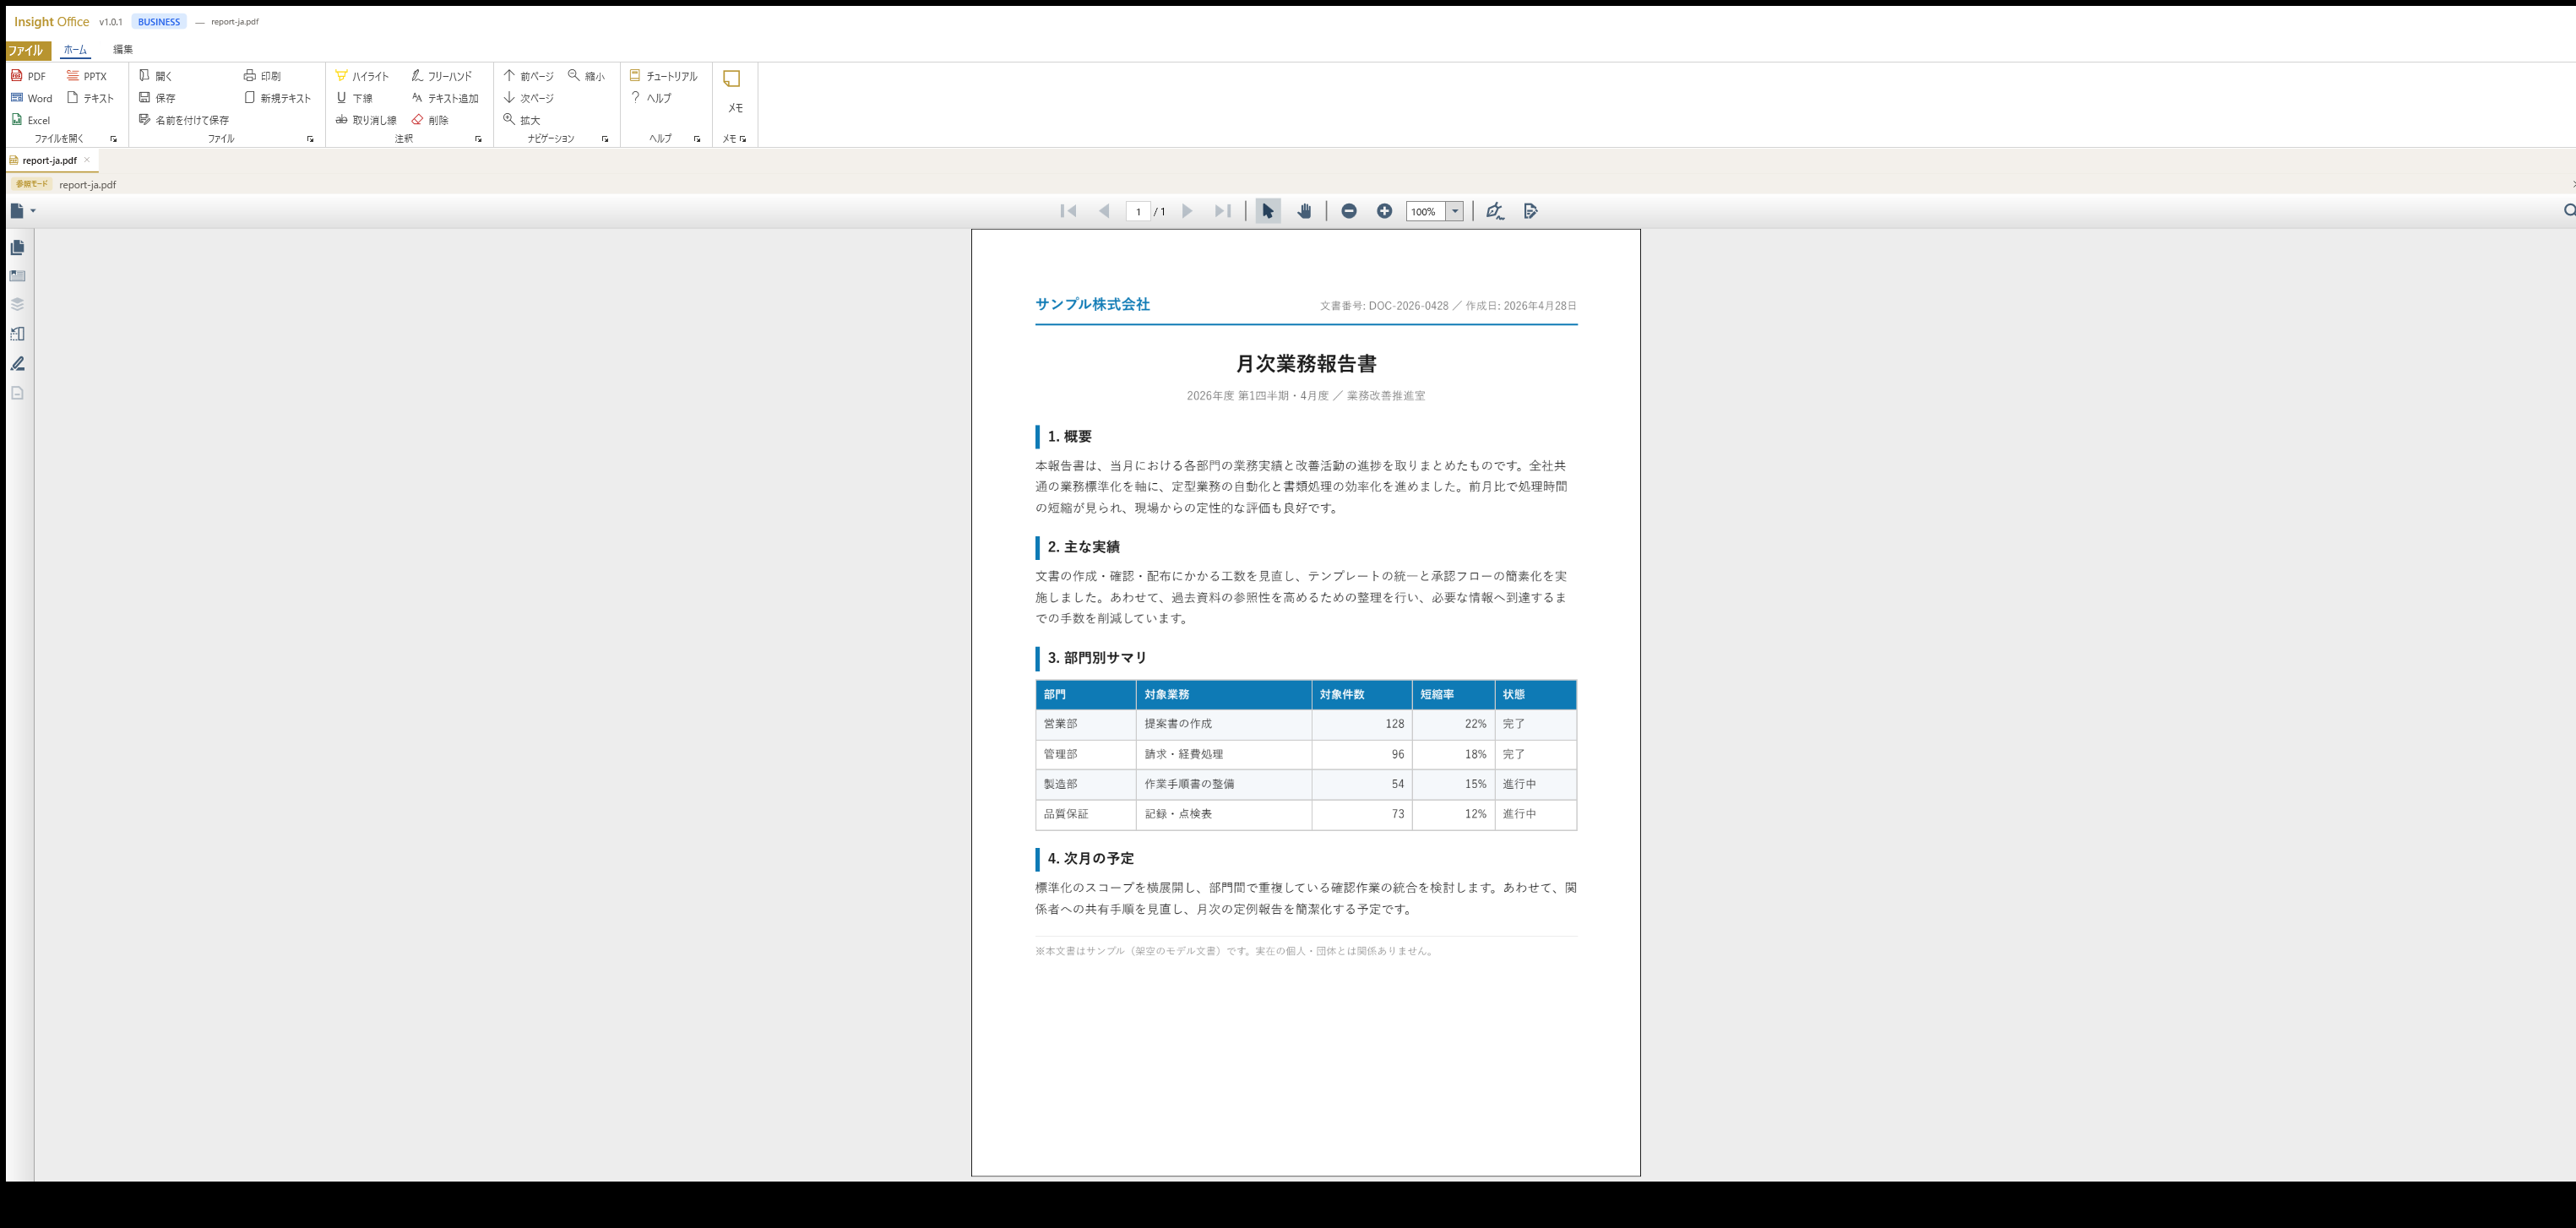Click 縮小 zoom out ribbon button
This screenshot has height=1228, width=2576.
click(x=586, y=76)
